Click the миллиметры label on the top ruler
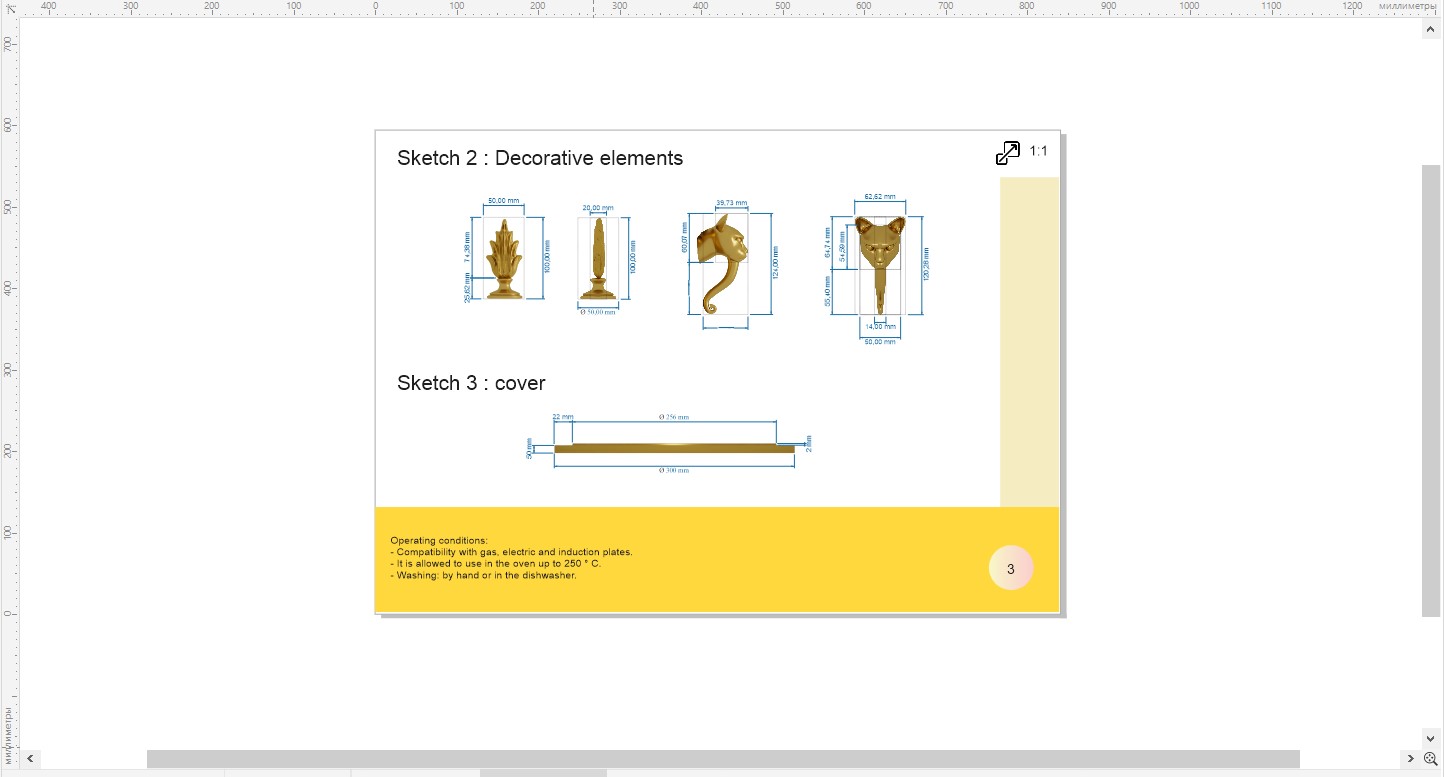The height and width of the screenshot is (777, 1444). point(1410,5)
